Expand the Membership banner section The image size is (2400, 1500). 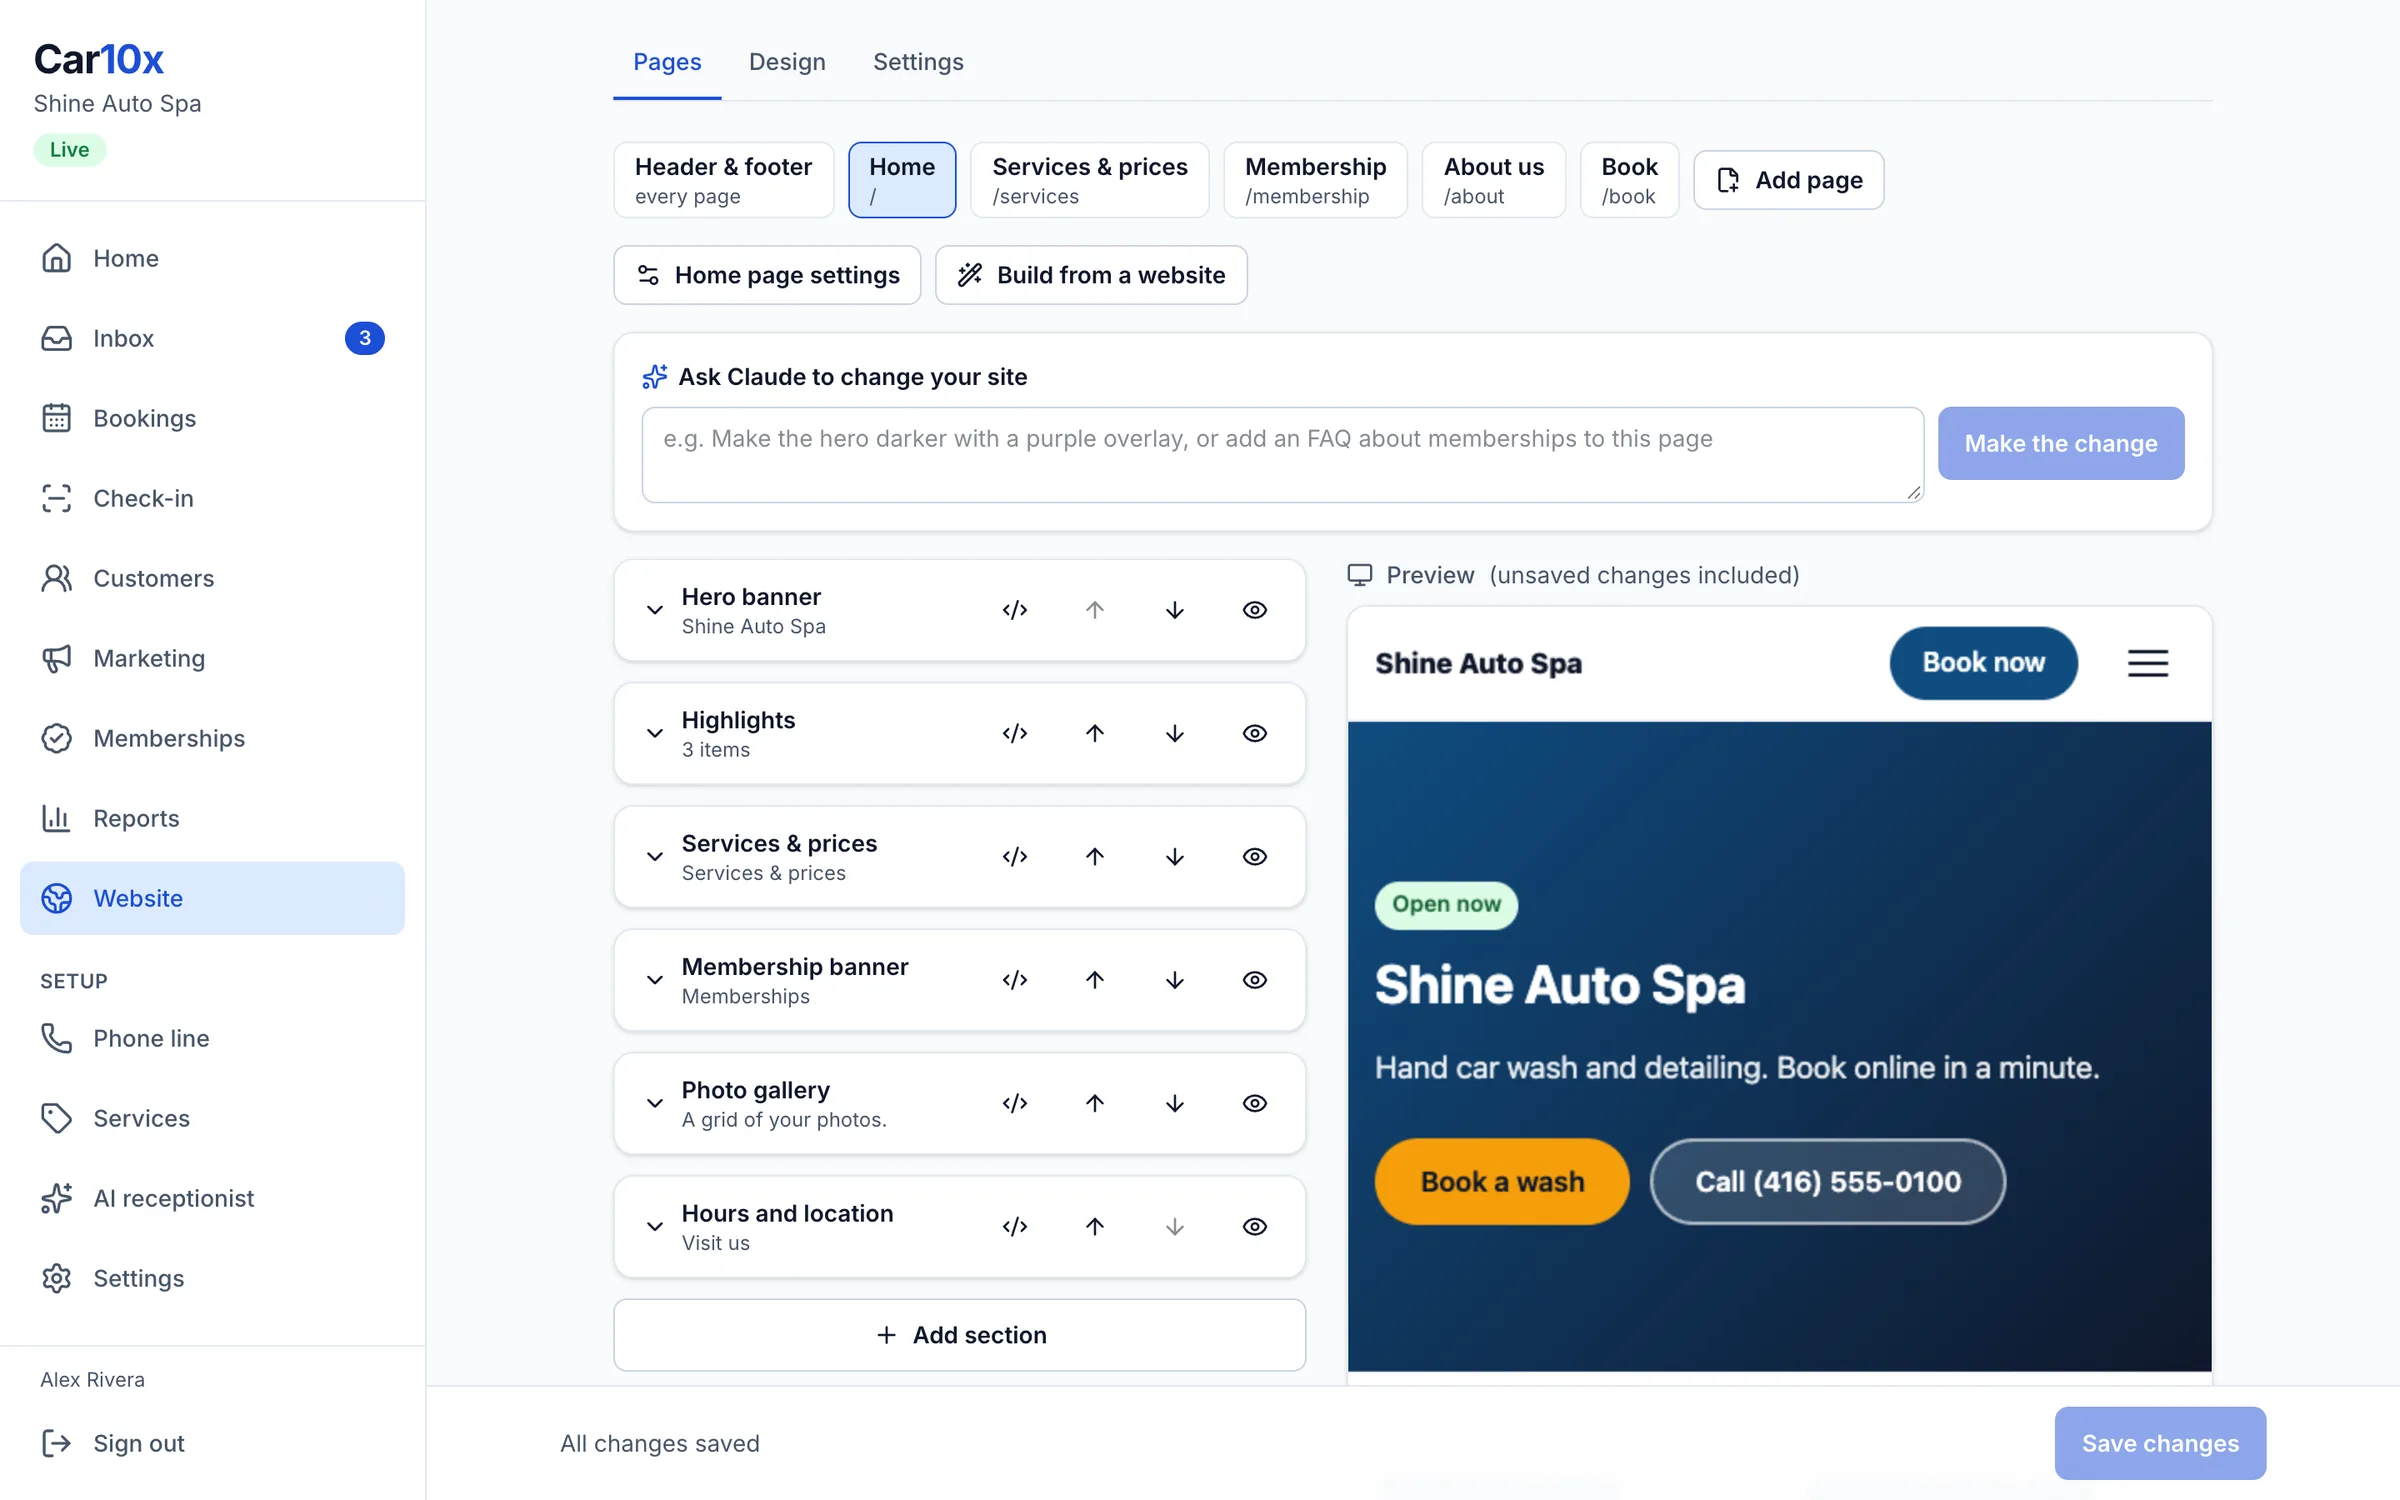pyautogui.click(x=655, y=980)
